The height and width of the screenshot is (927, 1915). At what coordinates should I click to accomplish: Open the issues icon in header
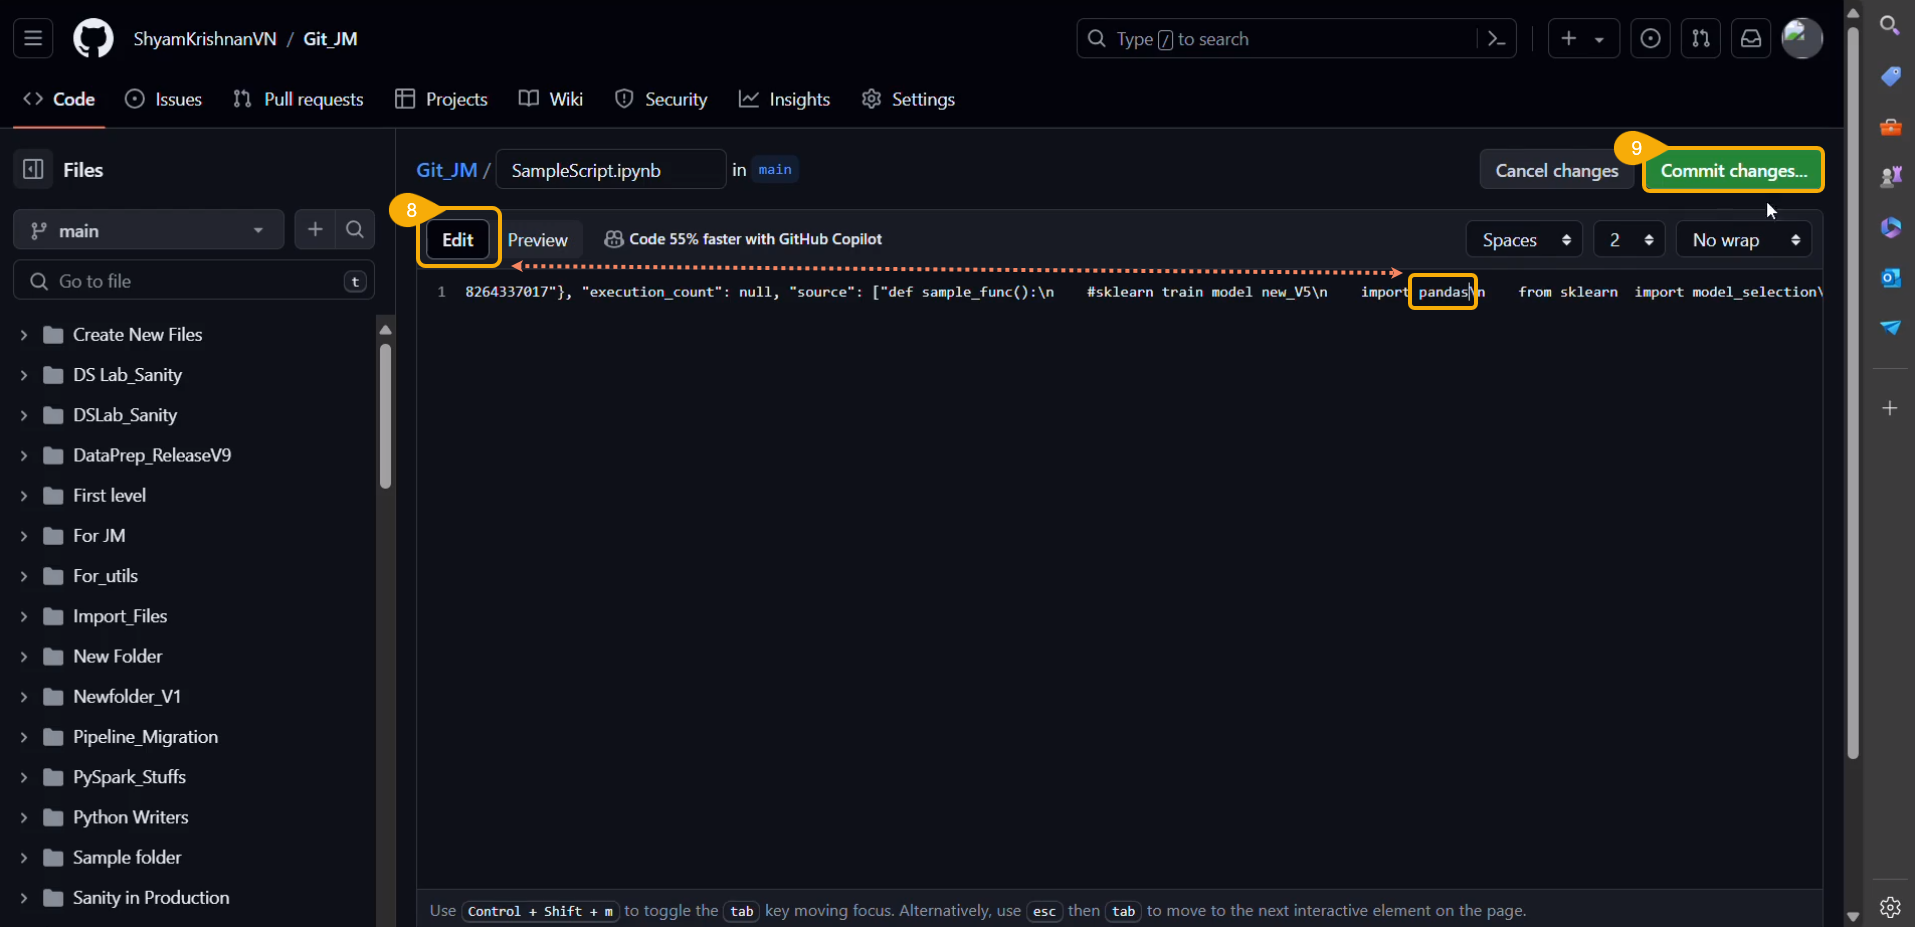tap(1650, 39)
